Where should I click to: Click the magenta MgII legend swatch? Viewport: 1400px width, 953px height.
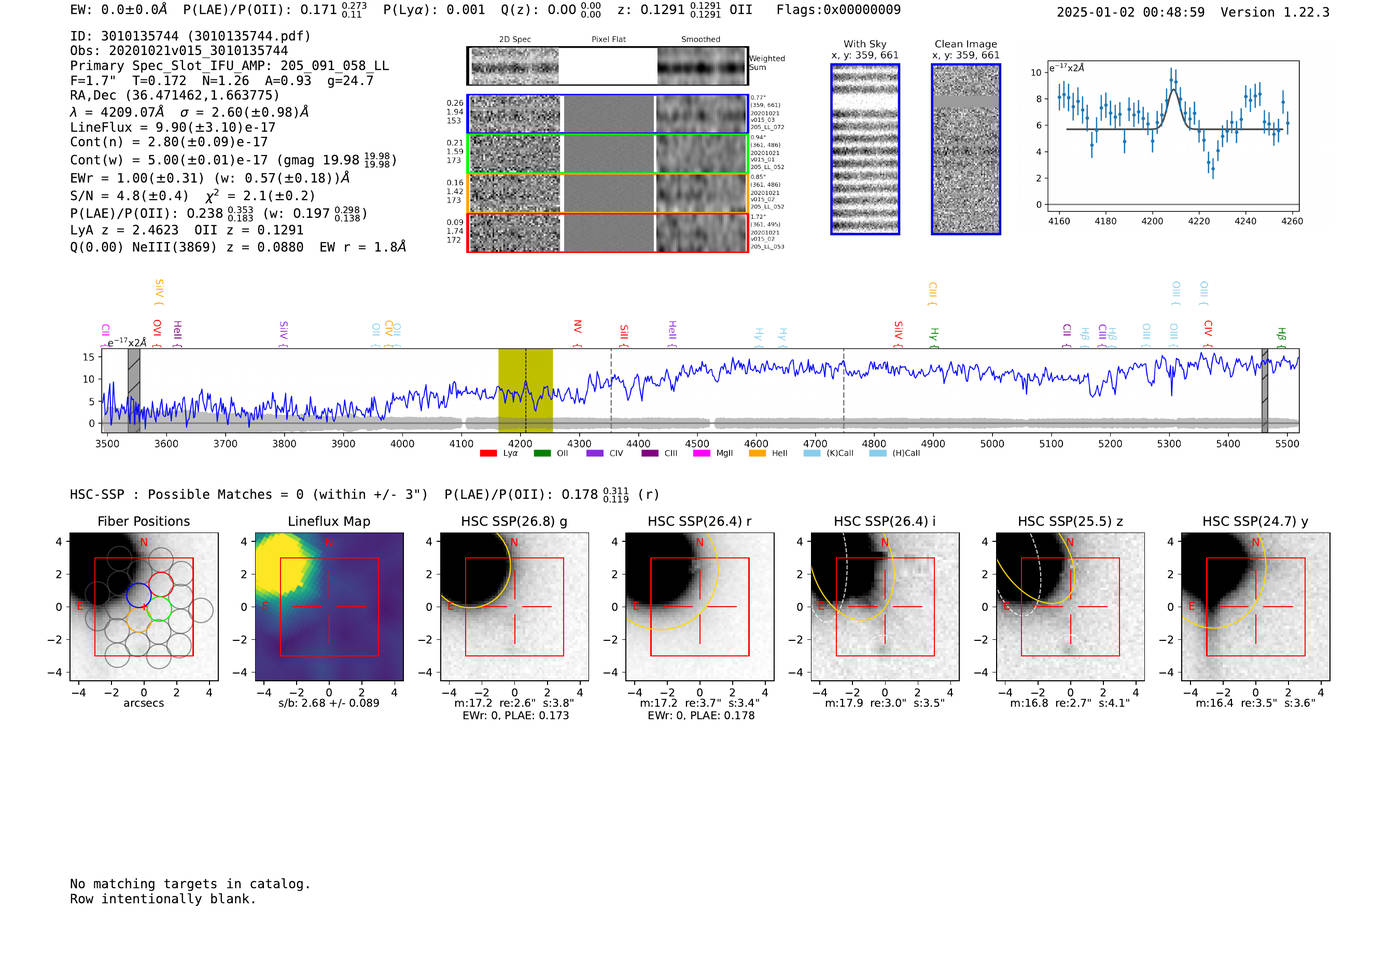(701, 453)
